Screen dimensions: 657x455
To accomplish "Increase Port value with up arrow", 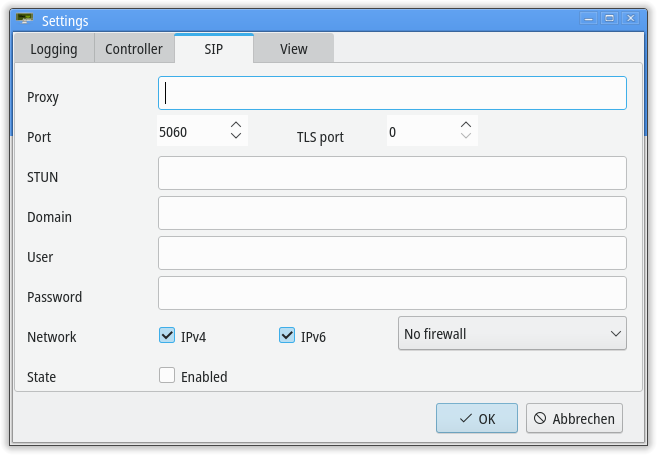I will point(236,125).
